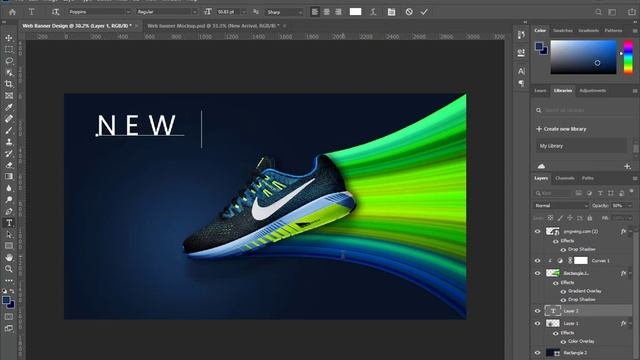
Task: Select the Rectangle shape tool
Action: [x=9, y=246]
